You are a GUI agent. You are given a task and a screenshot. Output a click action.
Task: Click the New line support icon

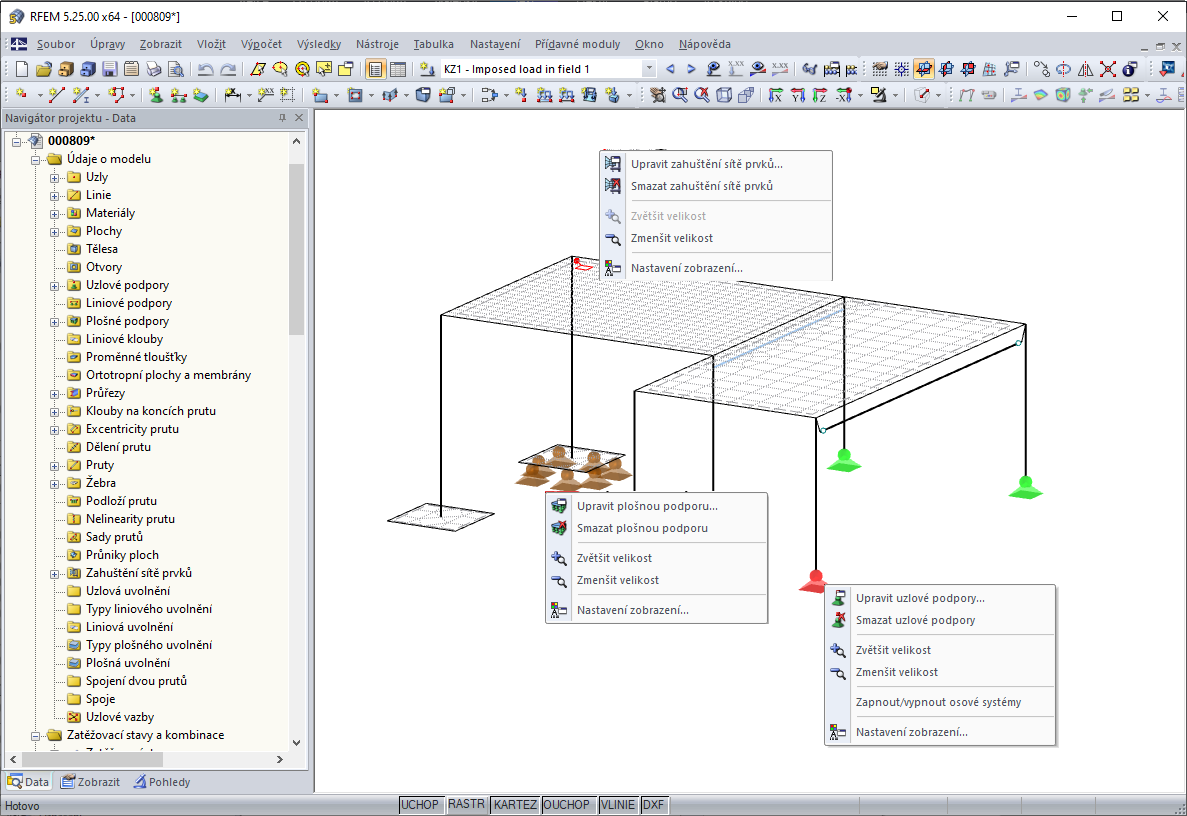(179, 95)
